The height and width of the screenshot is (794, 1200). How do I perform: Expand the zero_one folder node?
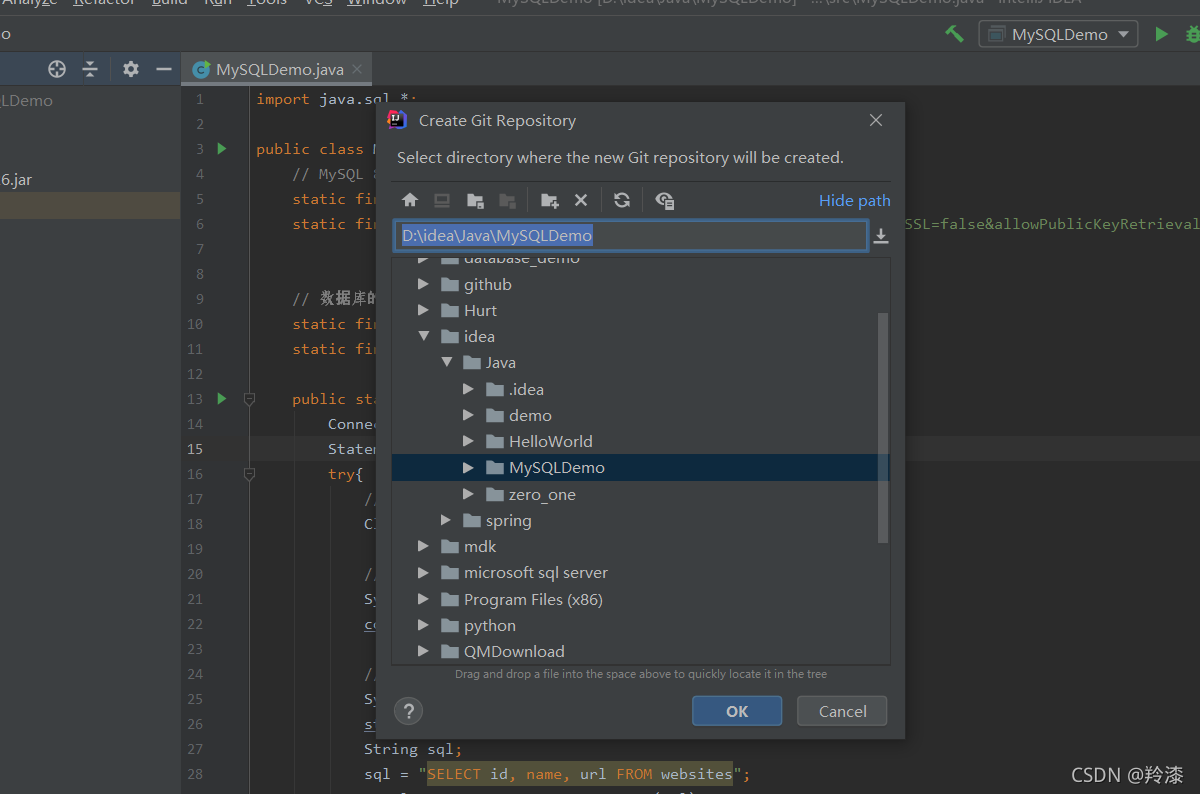tap(468, 494)
